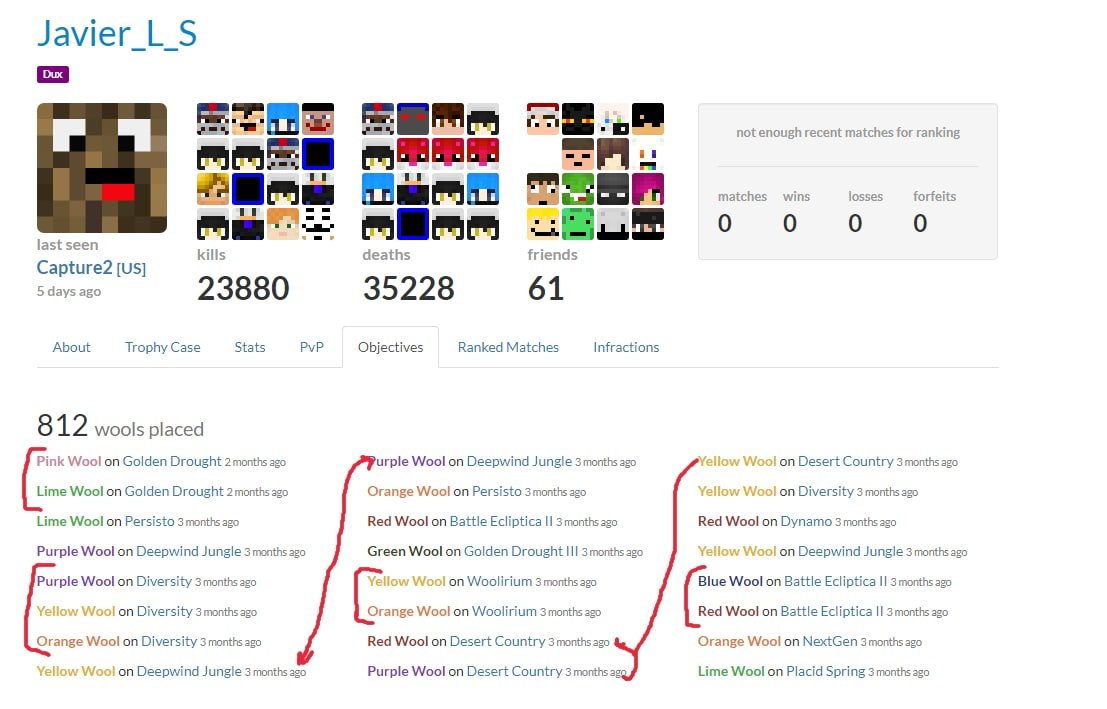Open the black cat friend avatar with orange eyes
Image resolution: width=1107 pixels, height=709 pixels.
point(578,119)
